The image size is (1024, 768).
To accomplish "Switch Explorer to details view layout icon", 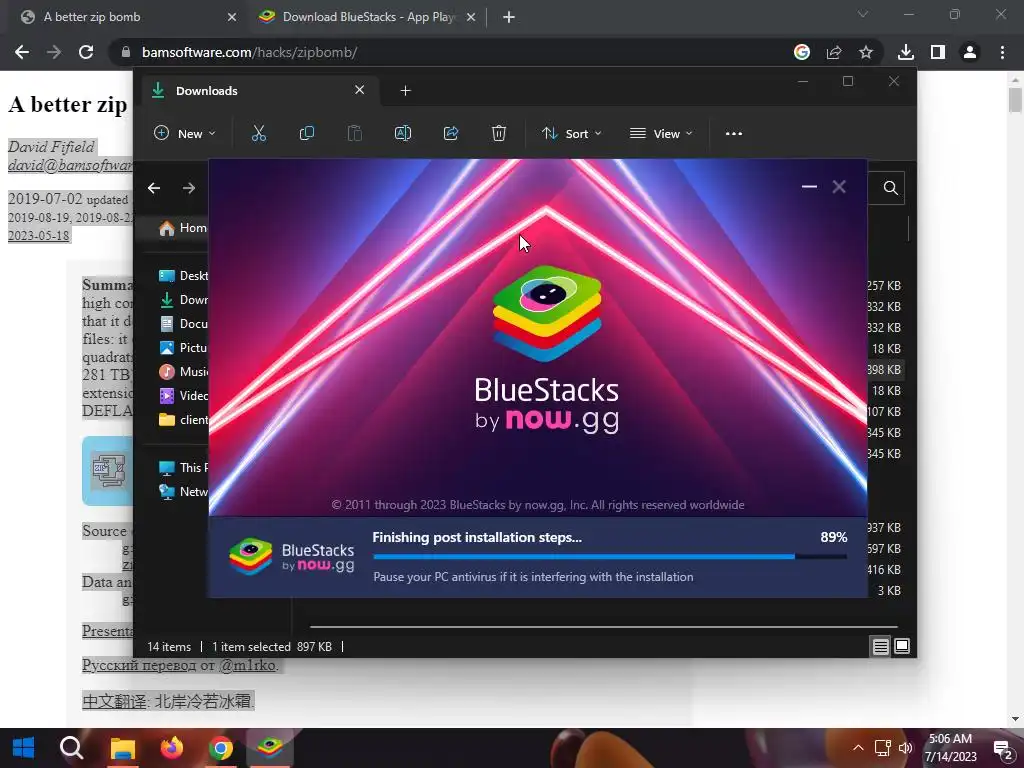I will coord(880,647).
